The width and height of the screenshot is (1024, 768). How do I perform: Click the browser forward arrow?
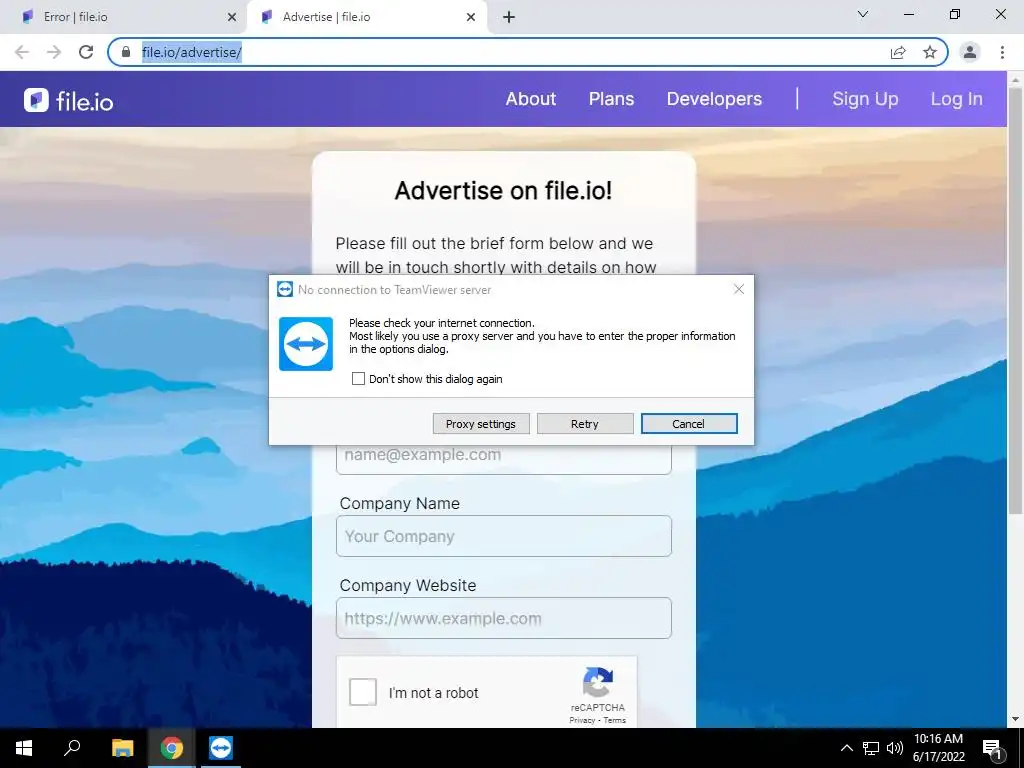click(54, 52)
